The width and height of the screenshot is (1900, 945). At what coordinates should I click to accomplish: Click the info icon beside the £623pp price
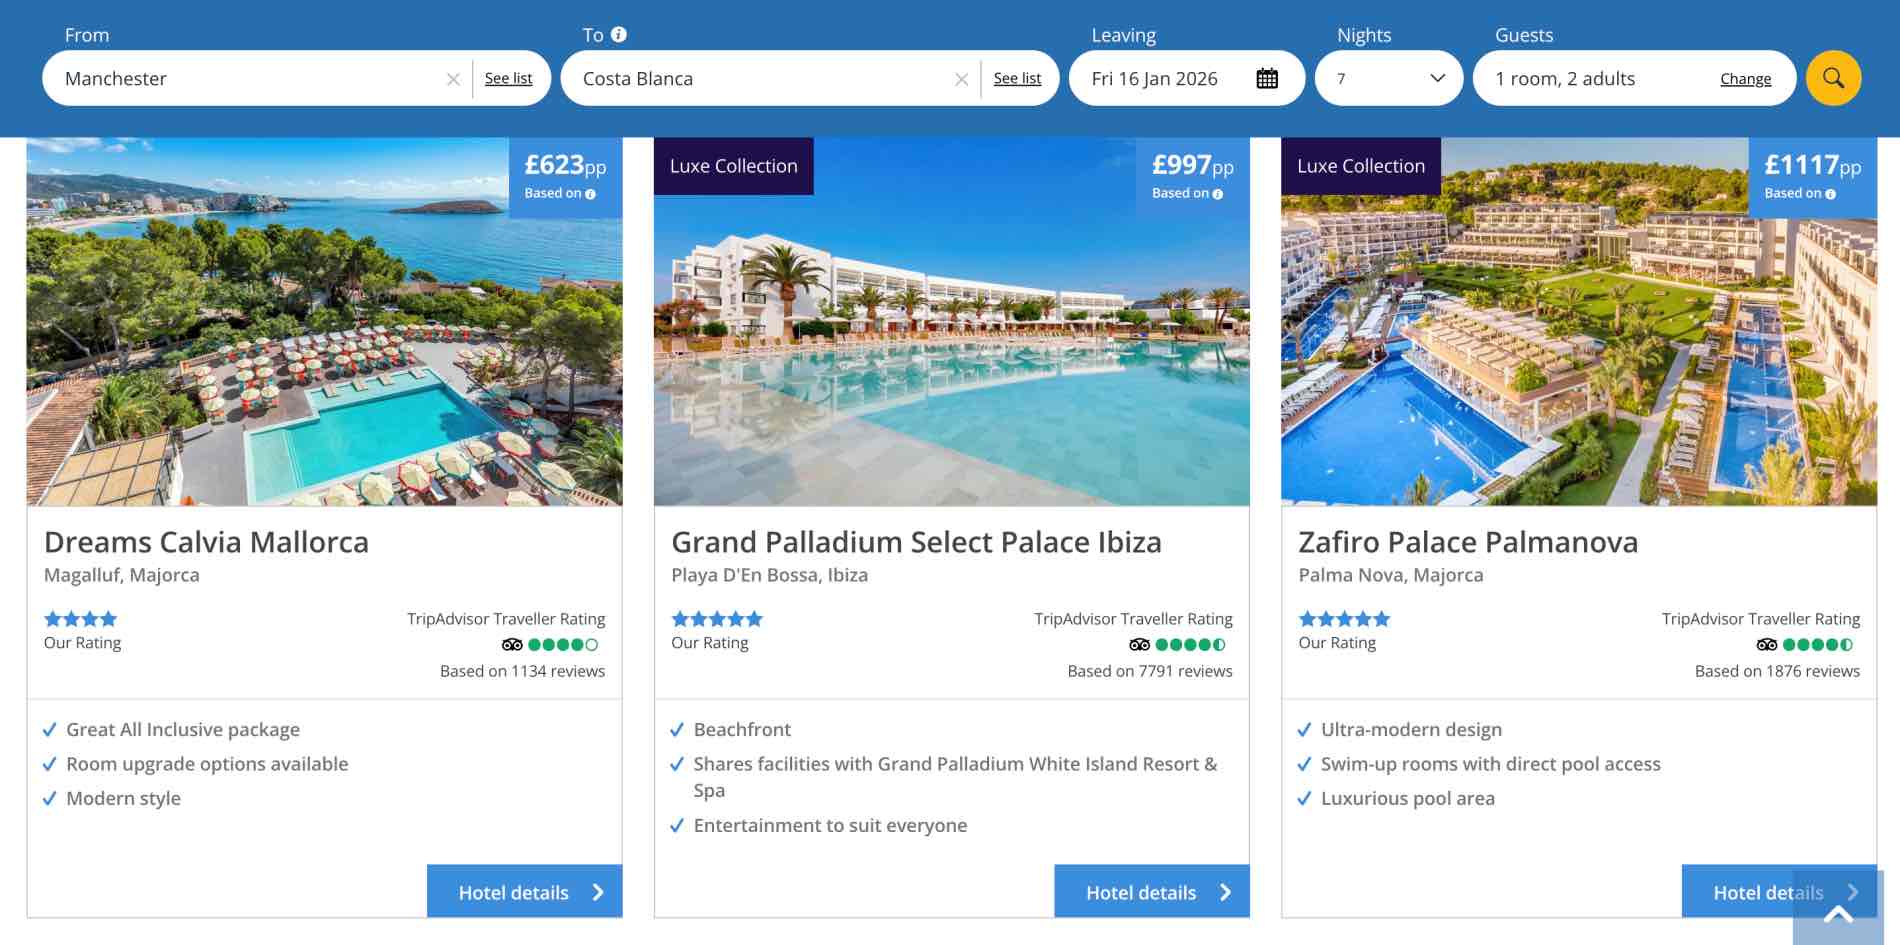[x=590, y=193]
